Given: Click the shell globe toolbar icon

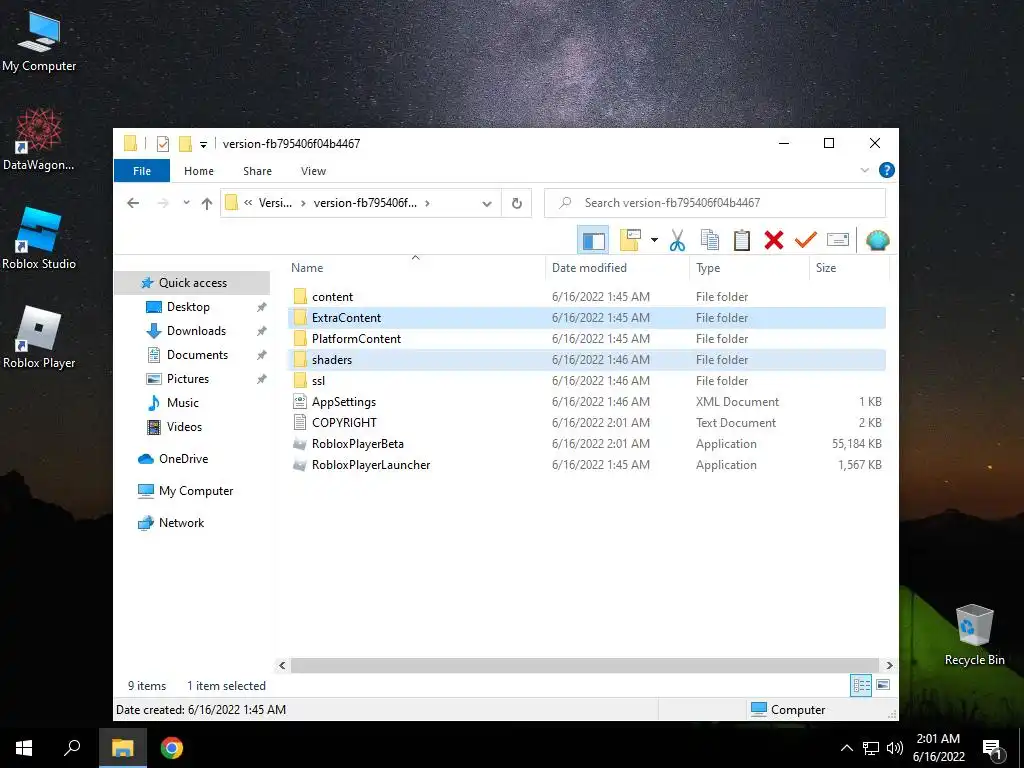Looking at the screenshot, I should tap(877, 240).
